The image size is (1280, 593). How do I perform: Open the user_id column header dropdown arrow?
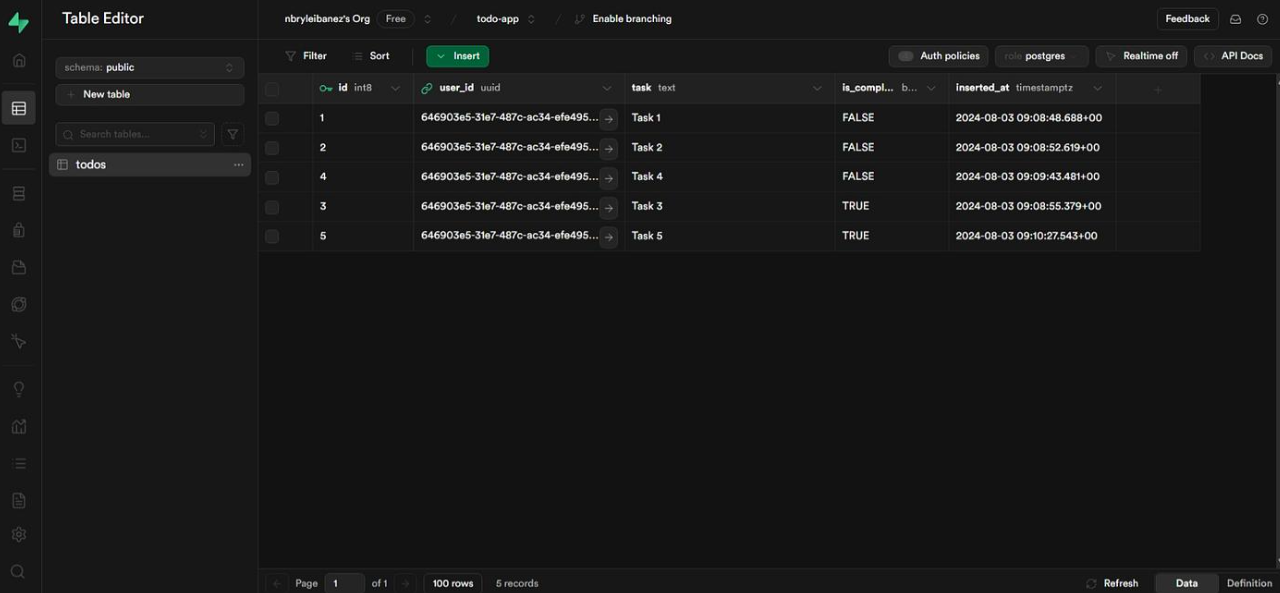click(x=607, y=88)
